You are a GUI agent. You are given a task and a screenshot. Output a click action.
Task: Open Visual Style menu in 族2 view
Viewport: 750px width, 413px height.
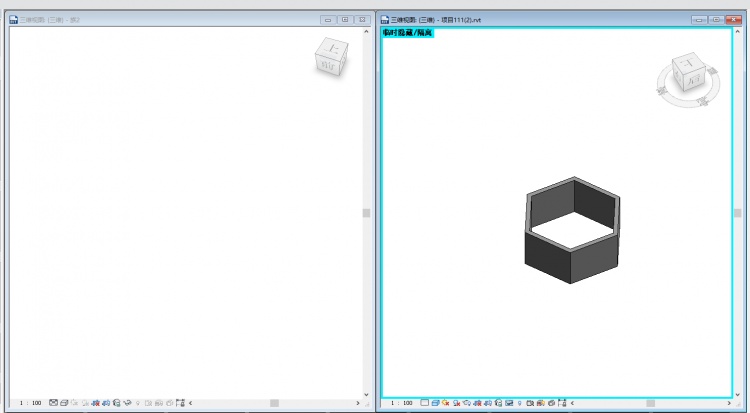click(x=64, y=403)
